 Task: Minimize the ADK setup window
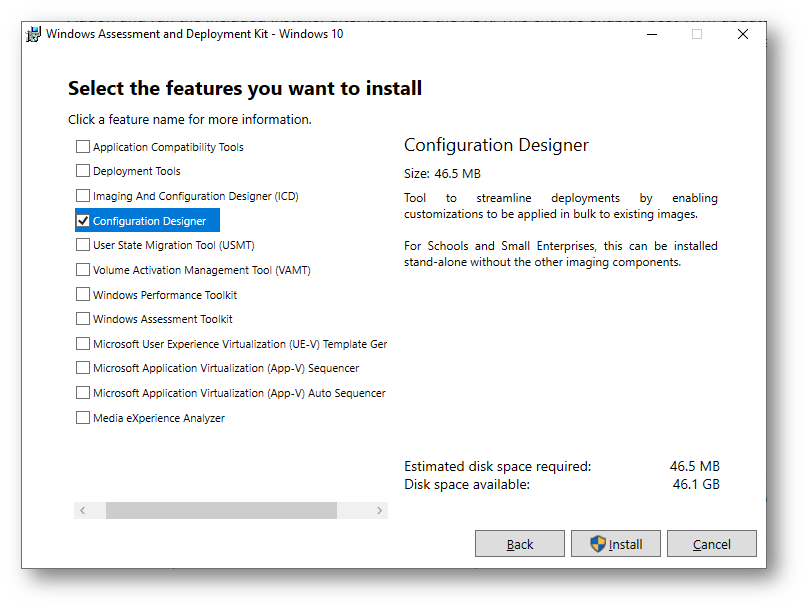[652, 34]
